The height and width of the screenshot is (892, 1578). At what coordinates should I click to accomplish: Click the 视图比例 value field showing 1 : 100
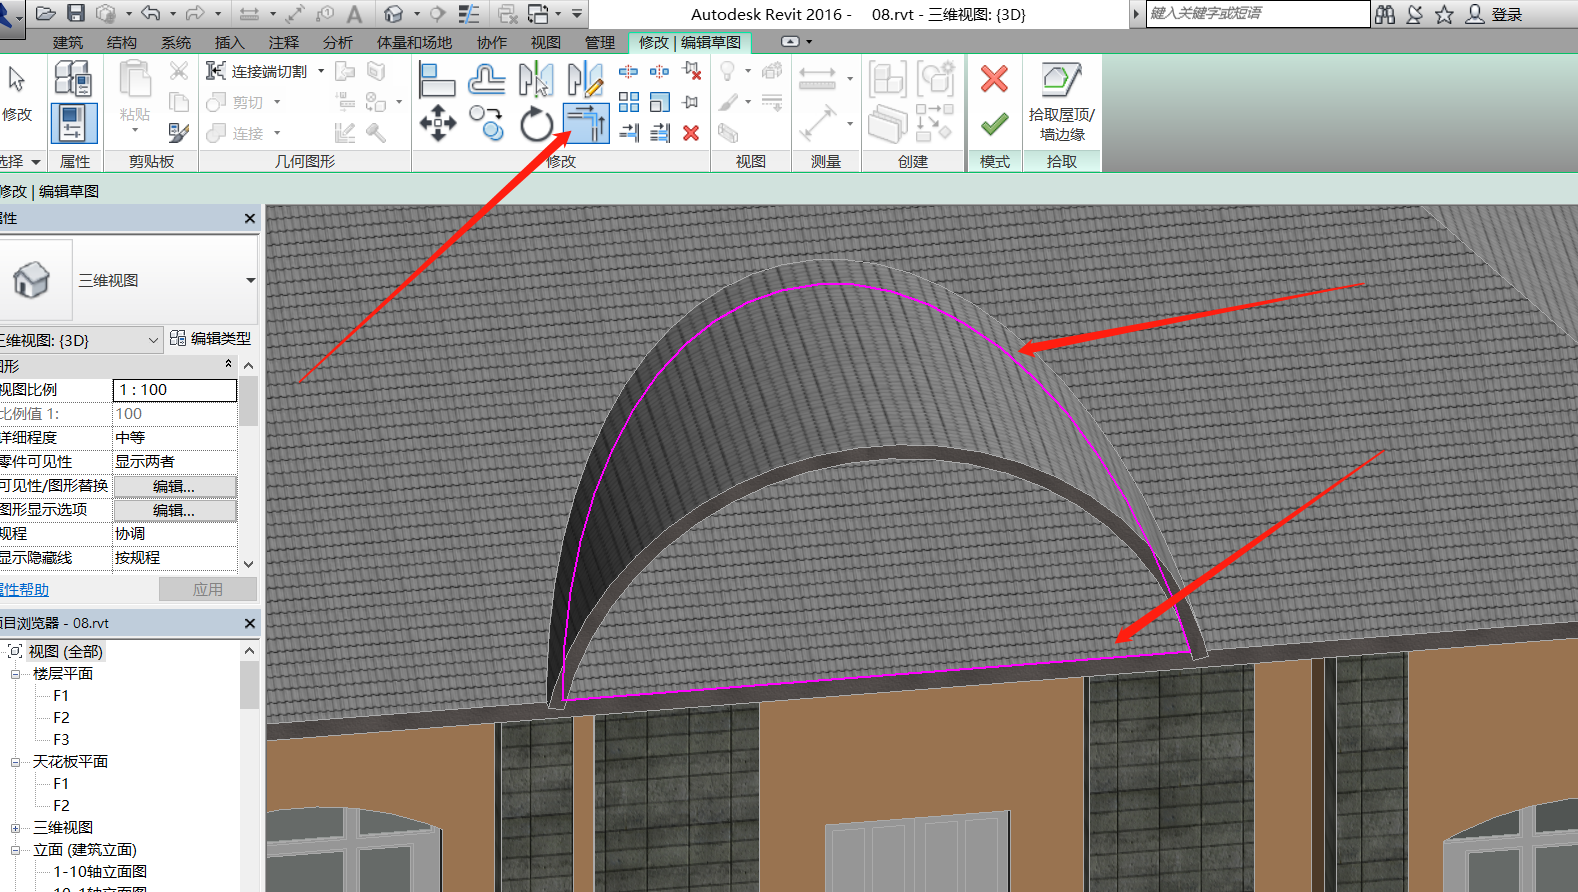[x=174, y=390]
